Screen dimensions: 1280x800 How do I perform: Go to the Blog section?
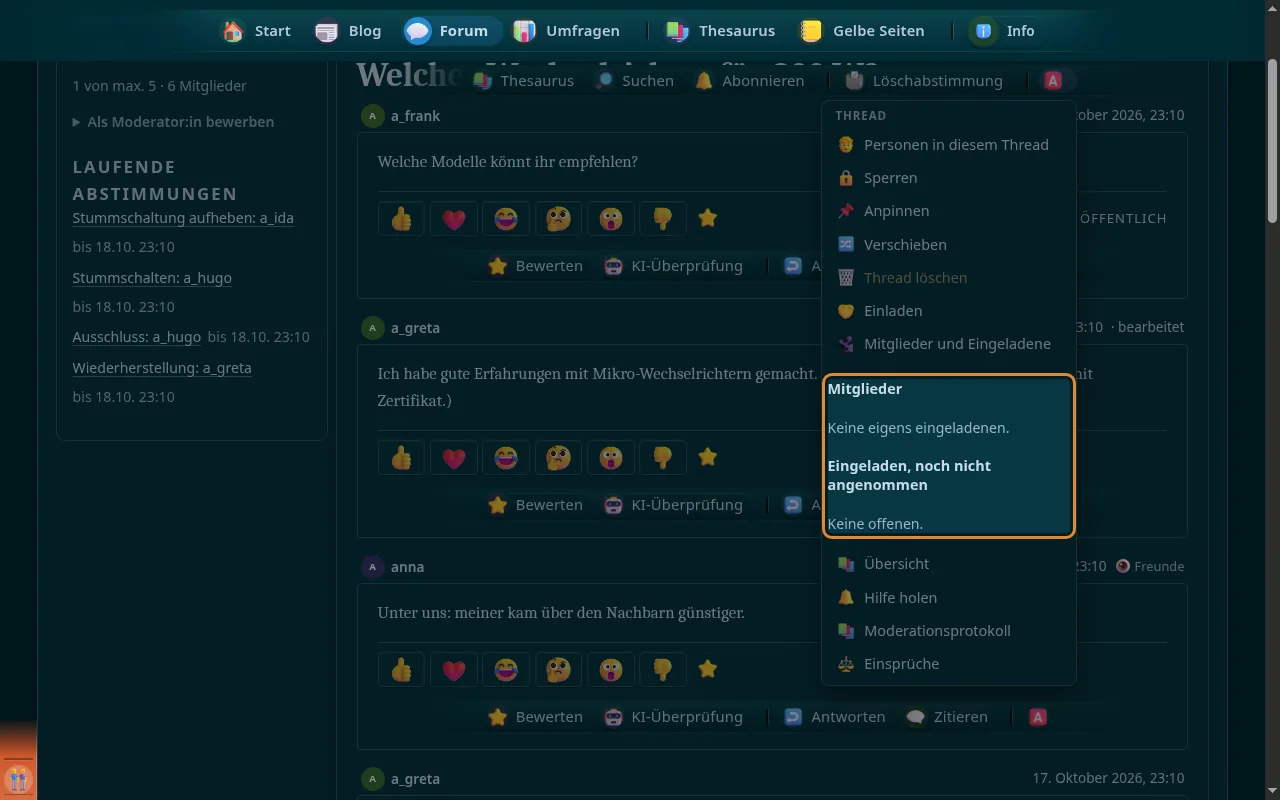[x=348, y=31]
